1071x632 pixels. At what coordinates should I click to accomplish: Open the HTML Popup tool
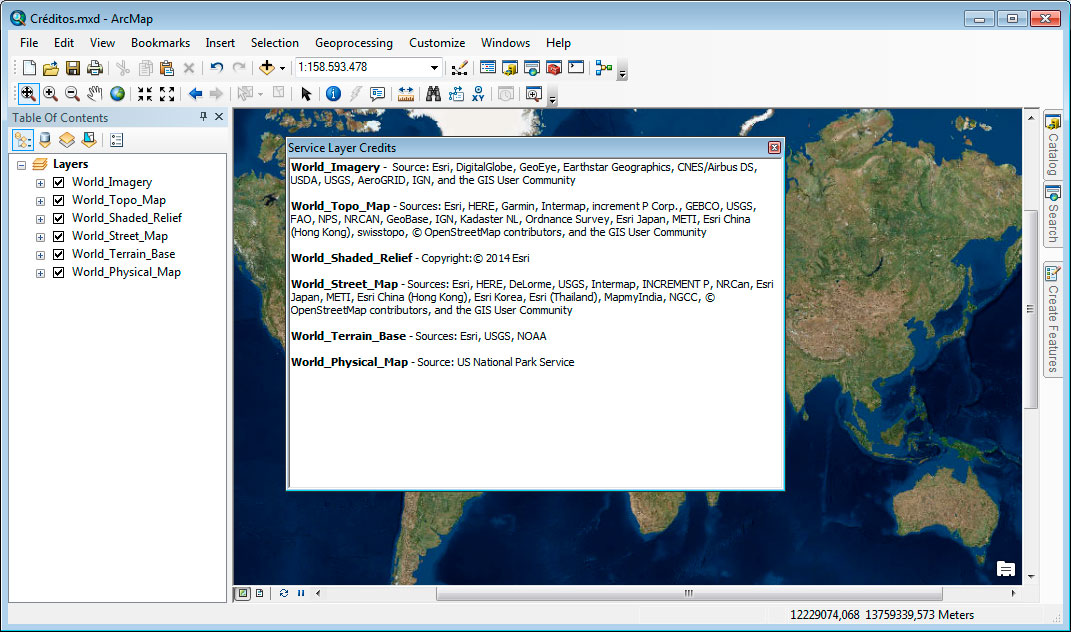point(377,94)
